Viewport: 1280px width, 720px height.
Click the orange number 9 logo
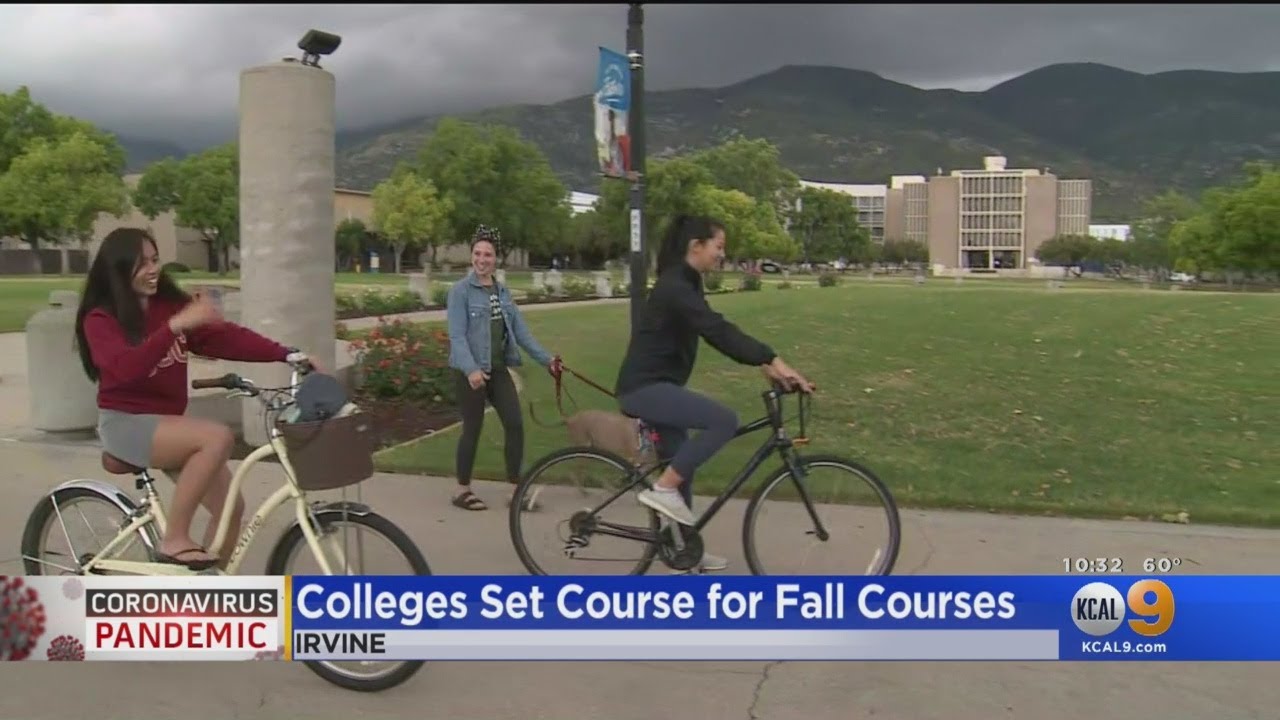tap(1151, 607)
